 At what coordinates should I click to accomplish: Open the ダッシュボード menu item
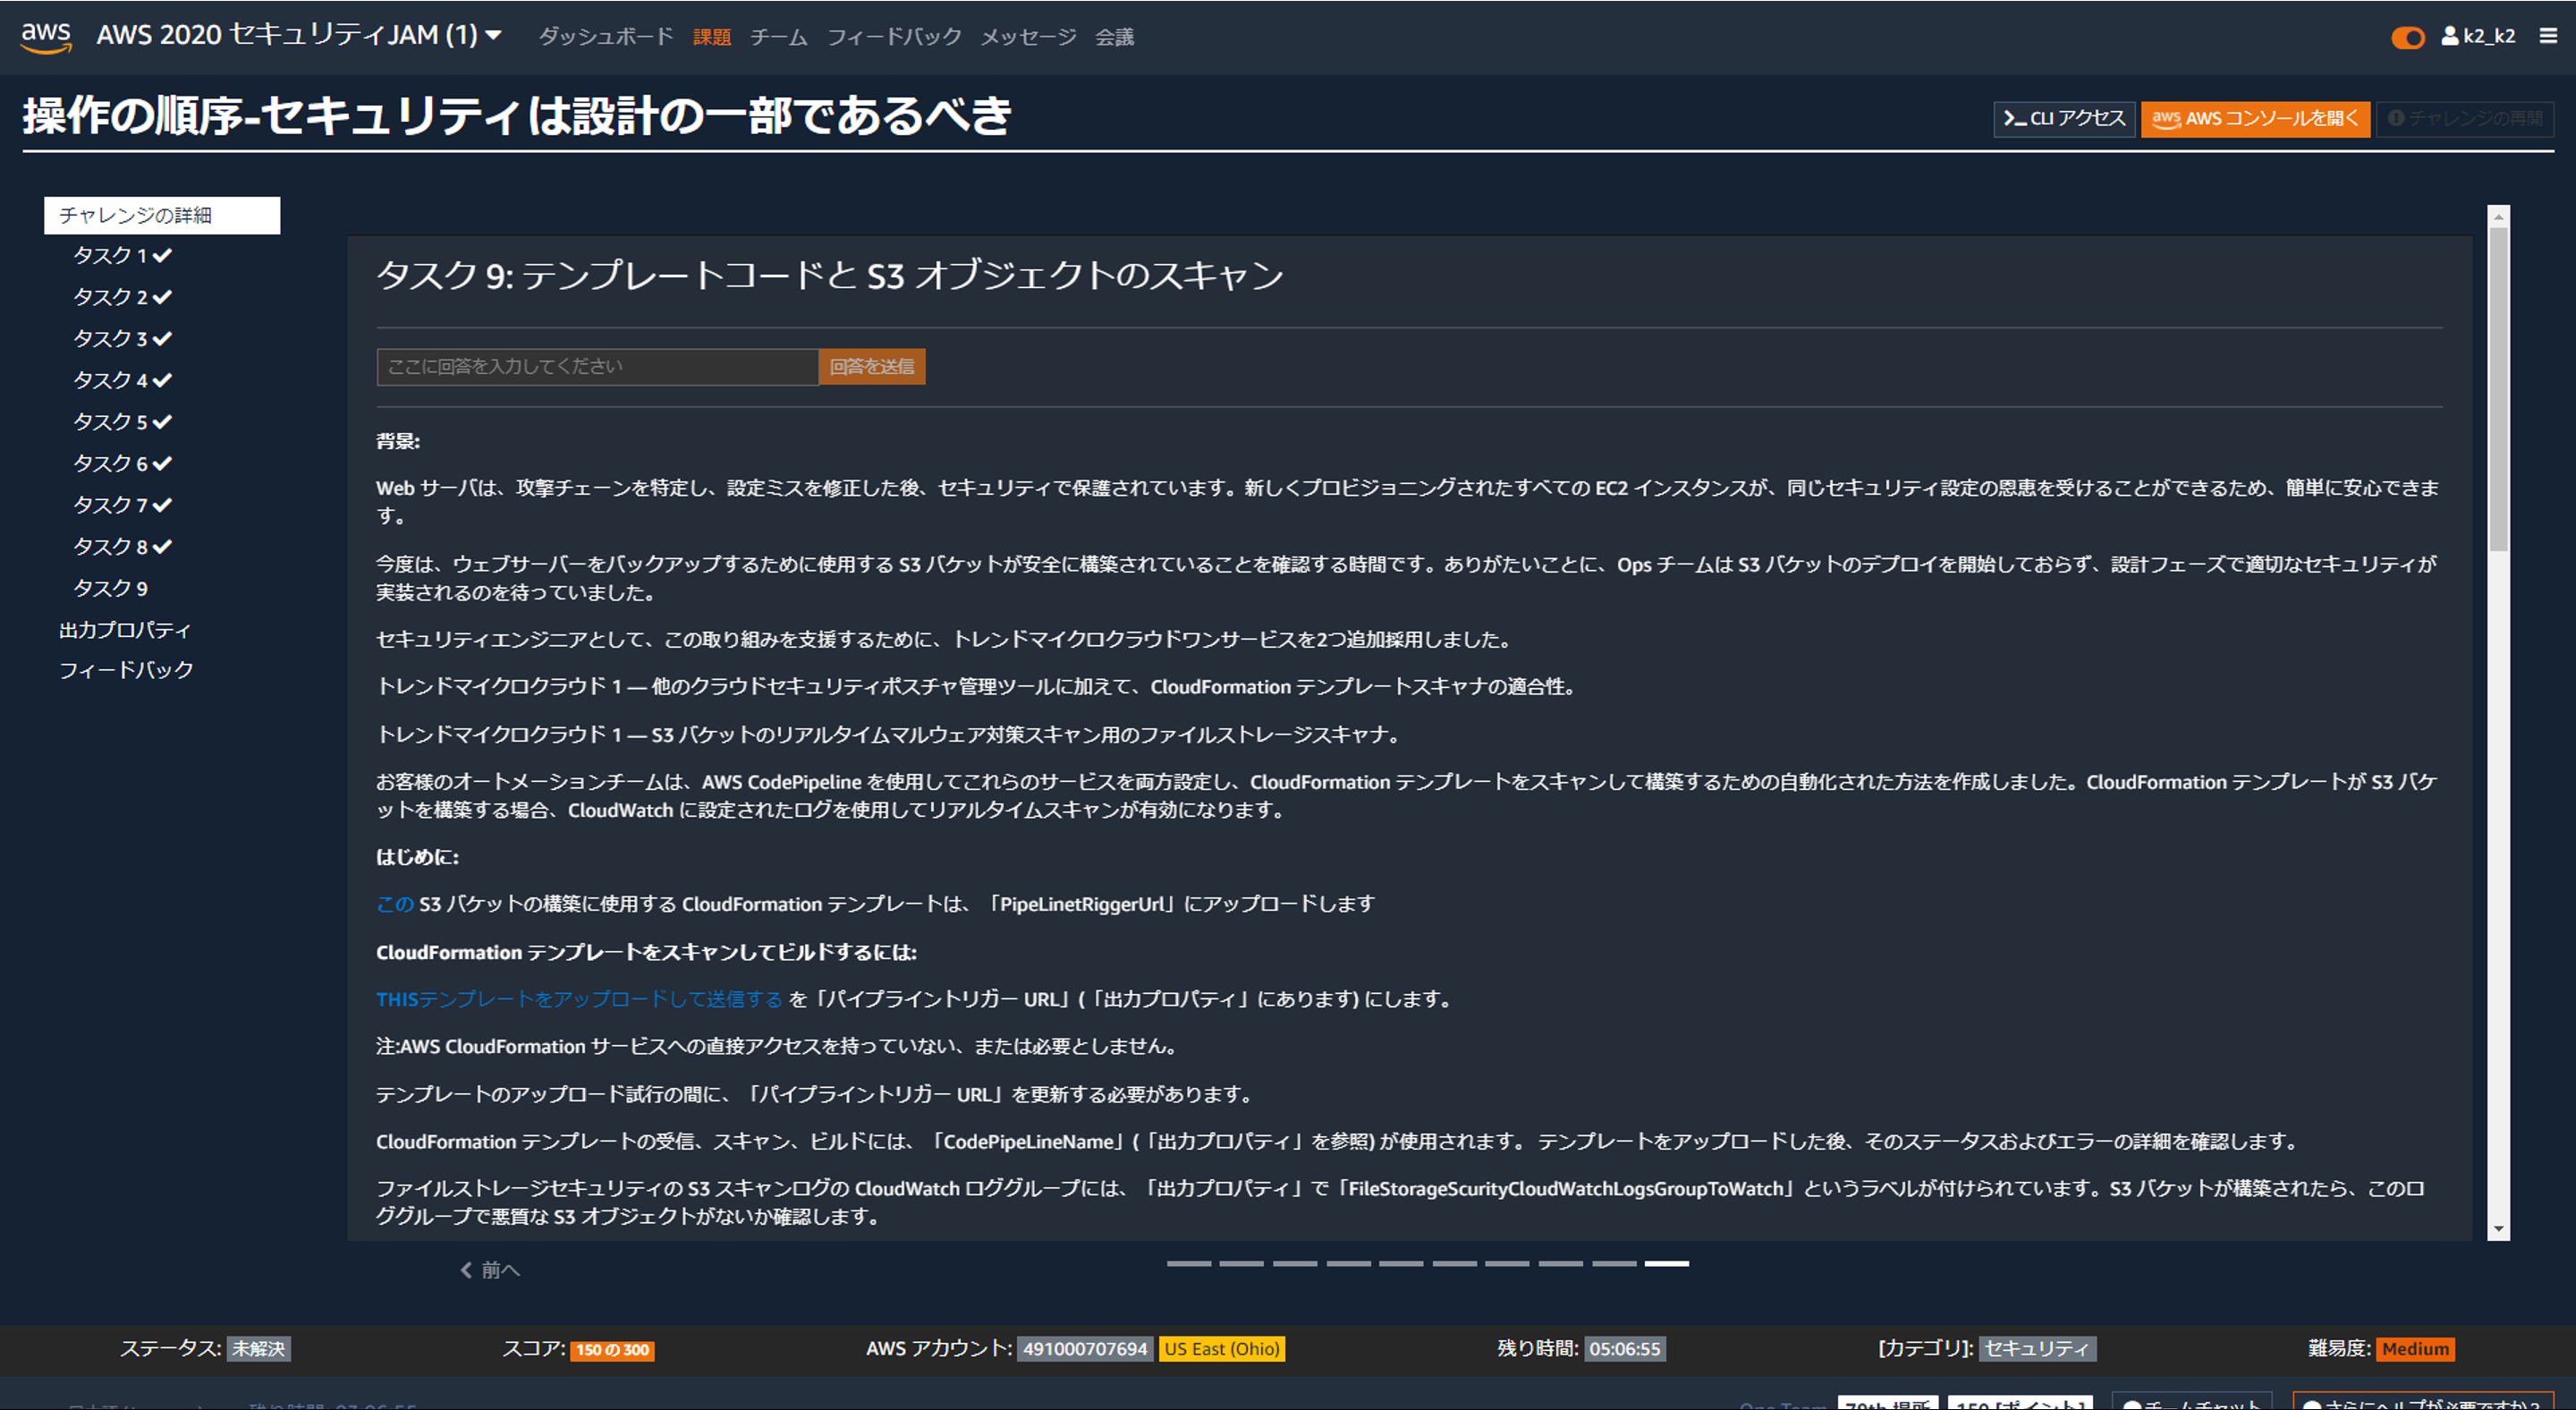[606, 37]
